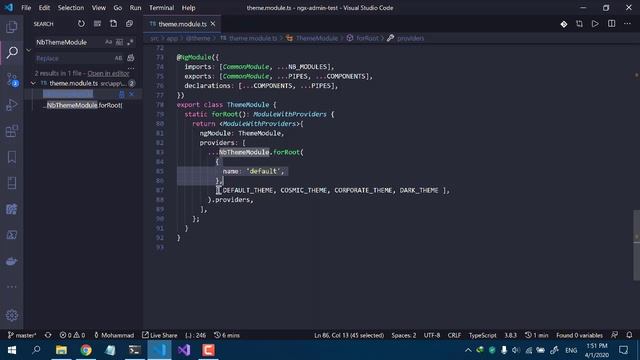Synchronize changes in status bar
The width and height of the screenshot is (640, 360).
click(48, 335)
